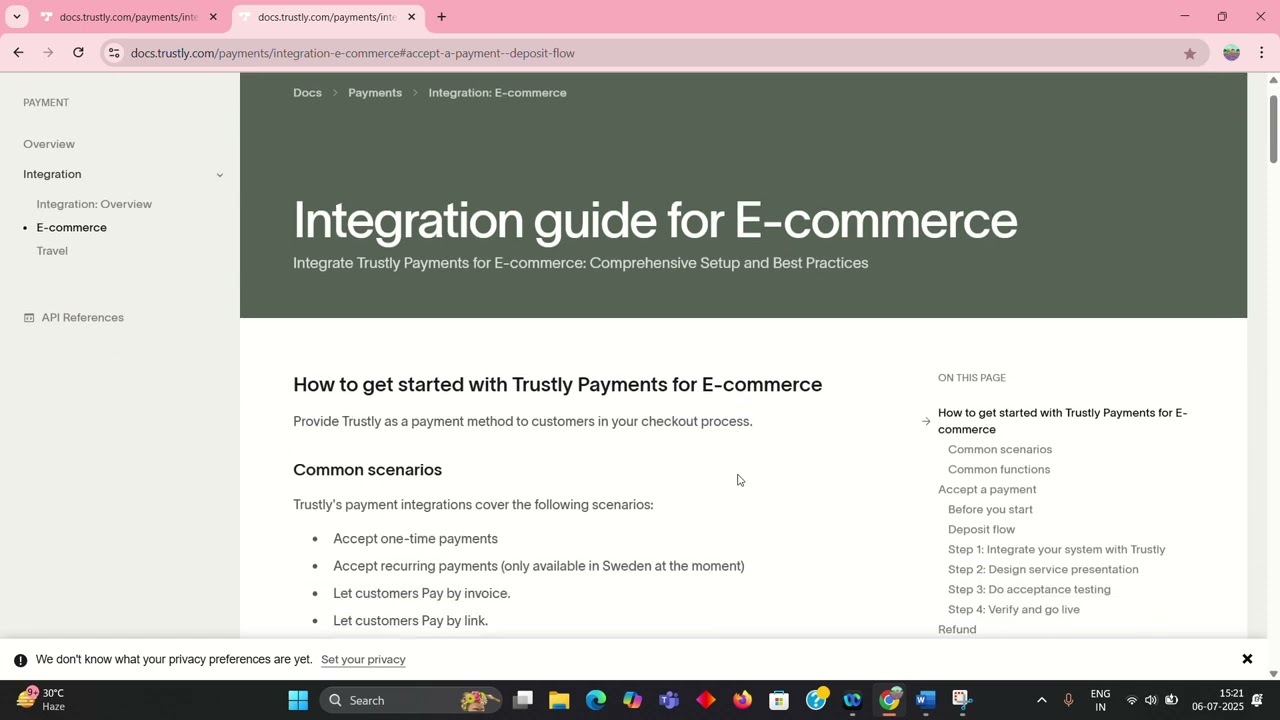Open Microsoft Store from taskbar
This screenshot has width=1280, height=720.
(779, 700)
